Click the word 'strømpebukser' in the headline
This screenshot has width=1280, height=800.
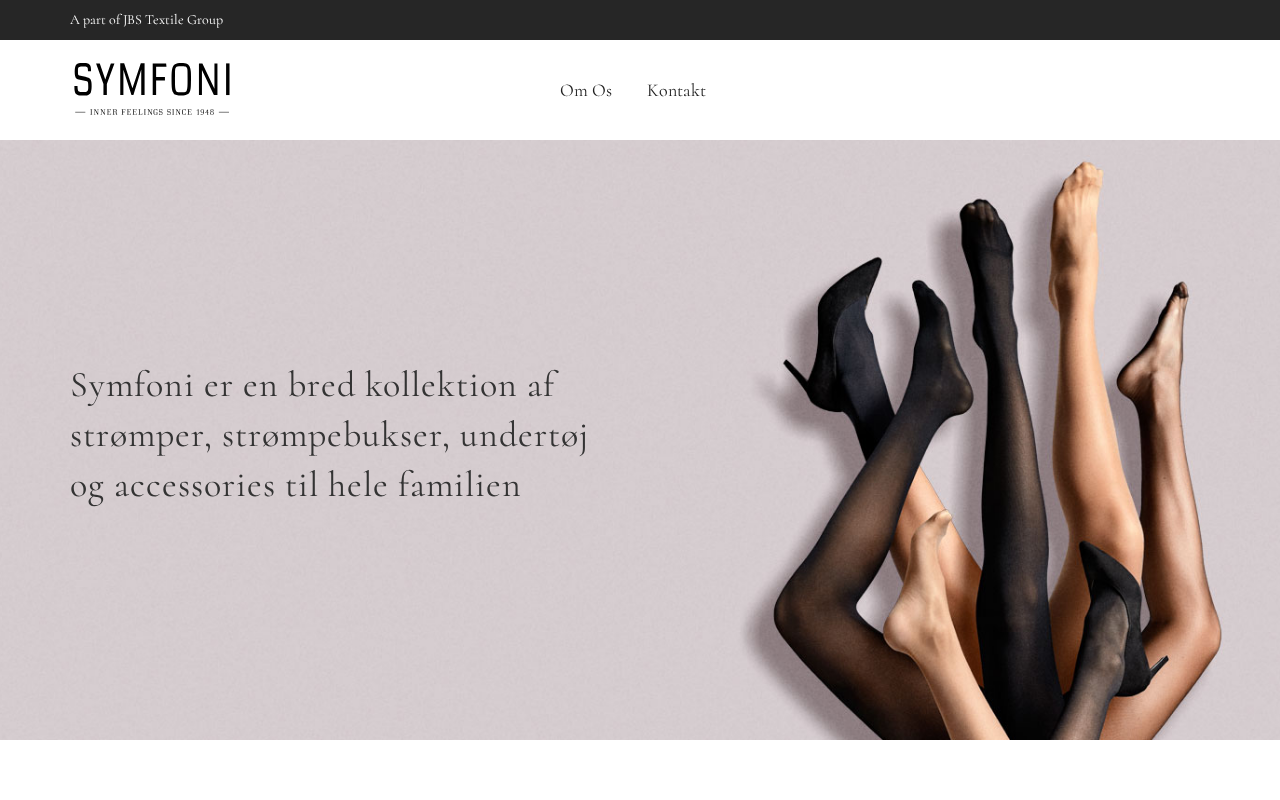(331, 435)
